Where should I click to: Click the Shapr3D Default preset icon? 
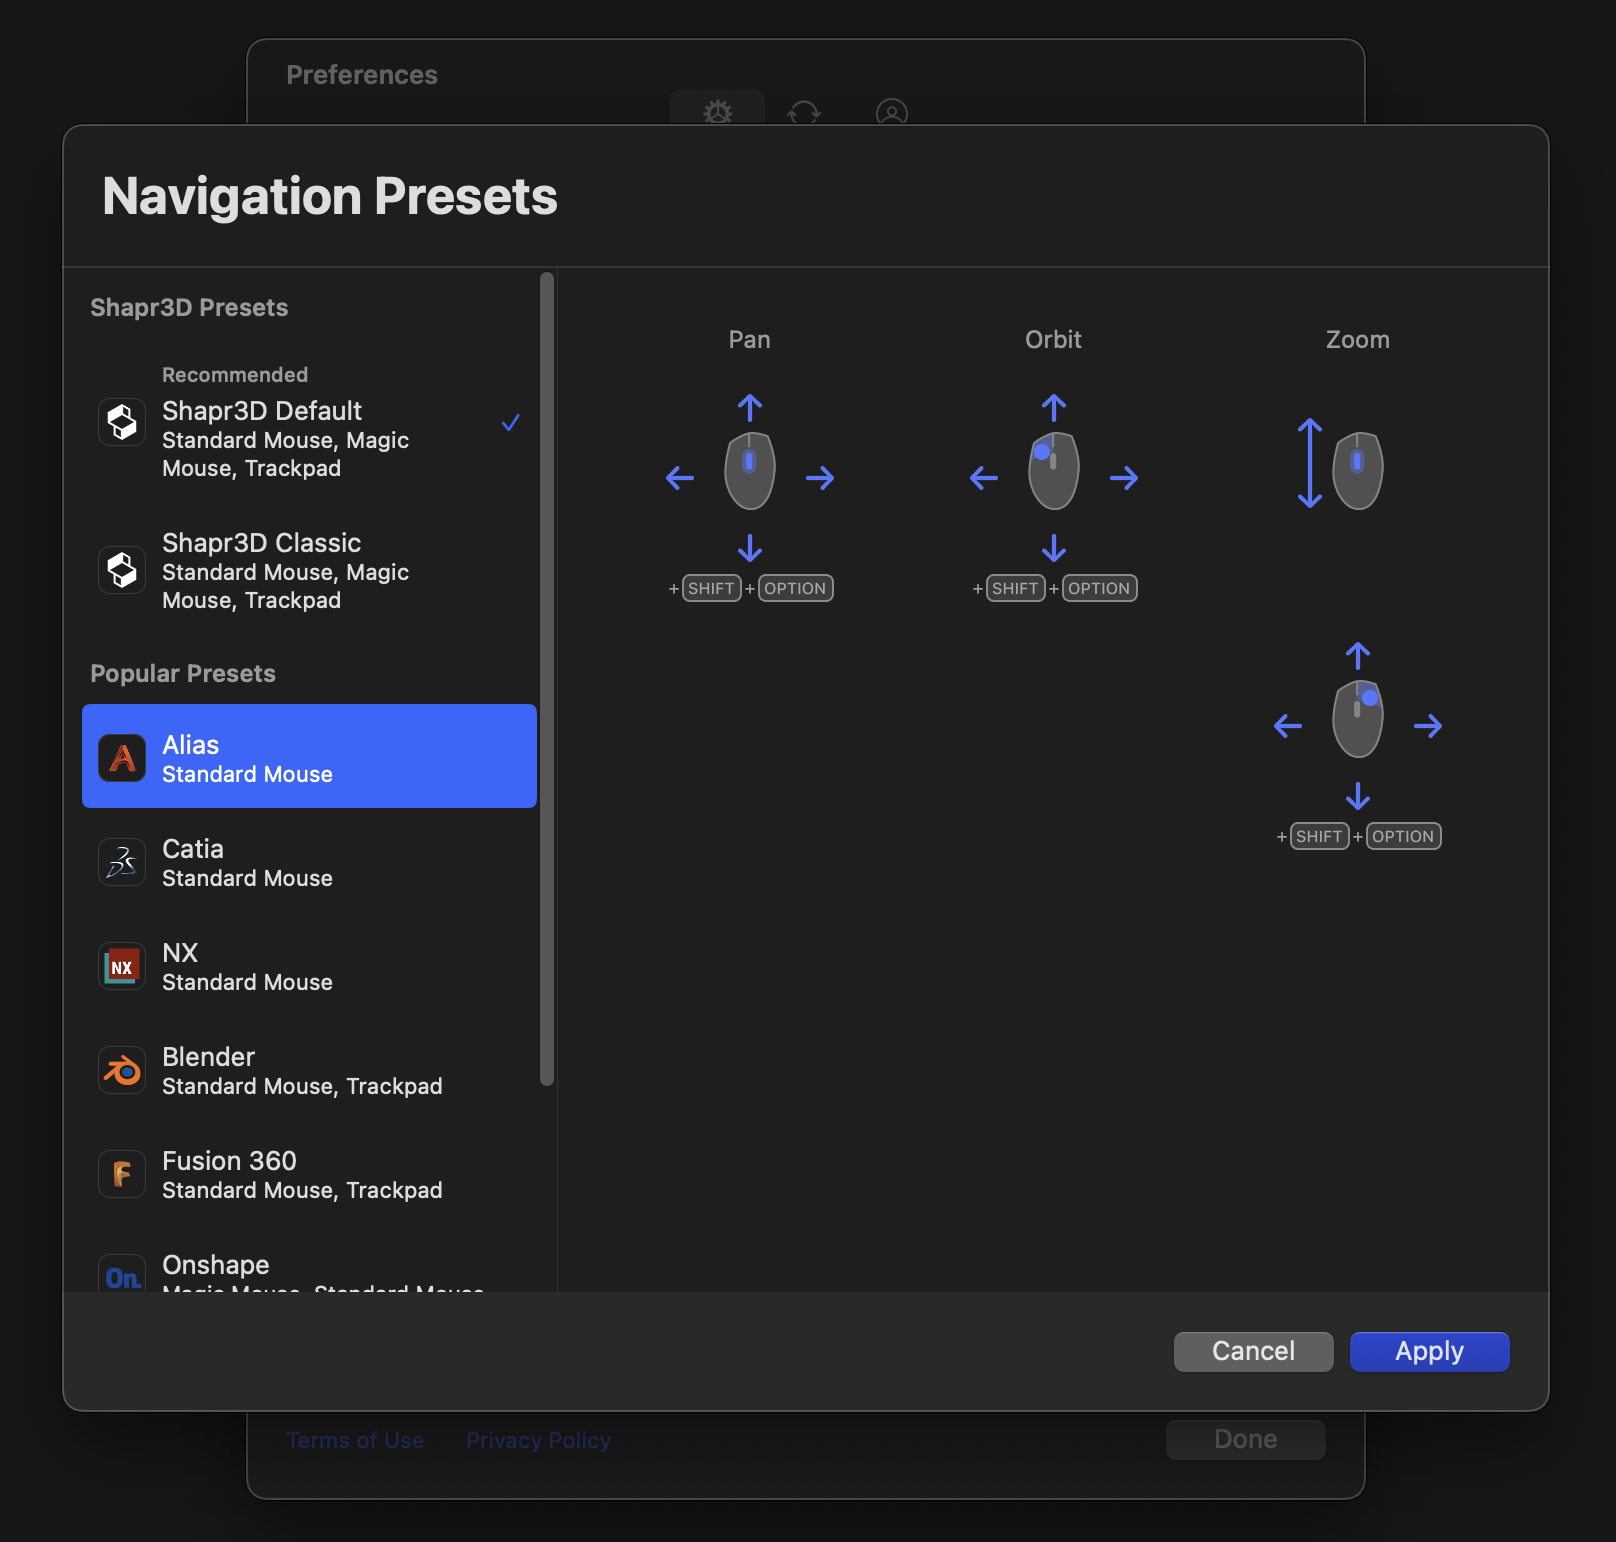click(x=122, y=422)
